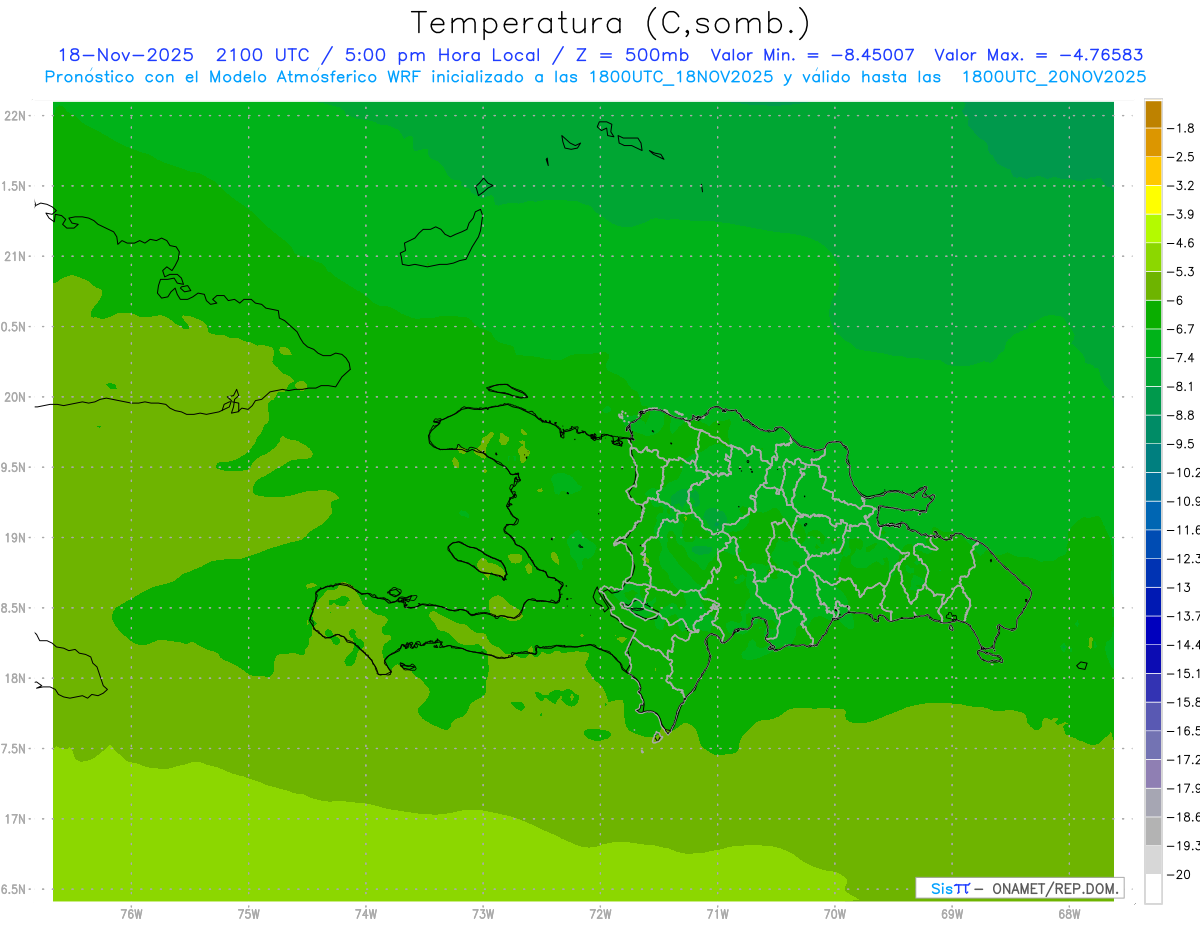Click the -1.8 colorbar value
The image size is (1200, 927).
coord(1183,128)
